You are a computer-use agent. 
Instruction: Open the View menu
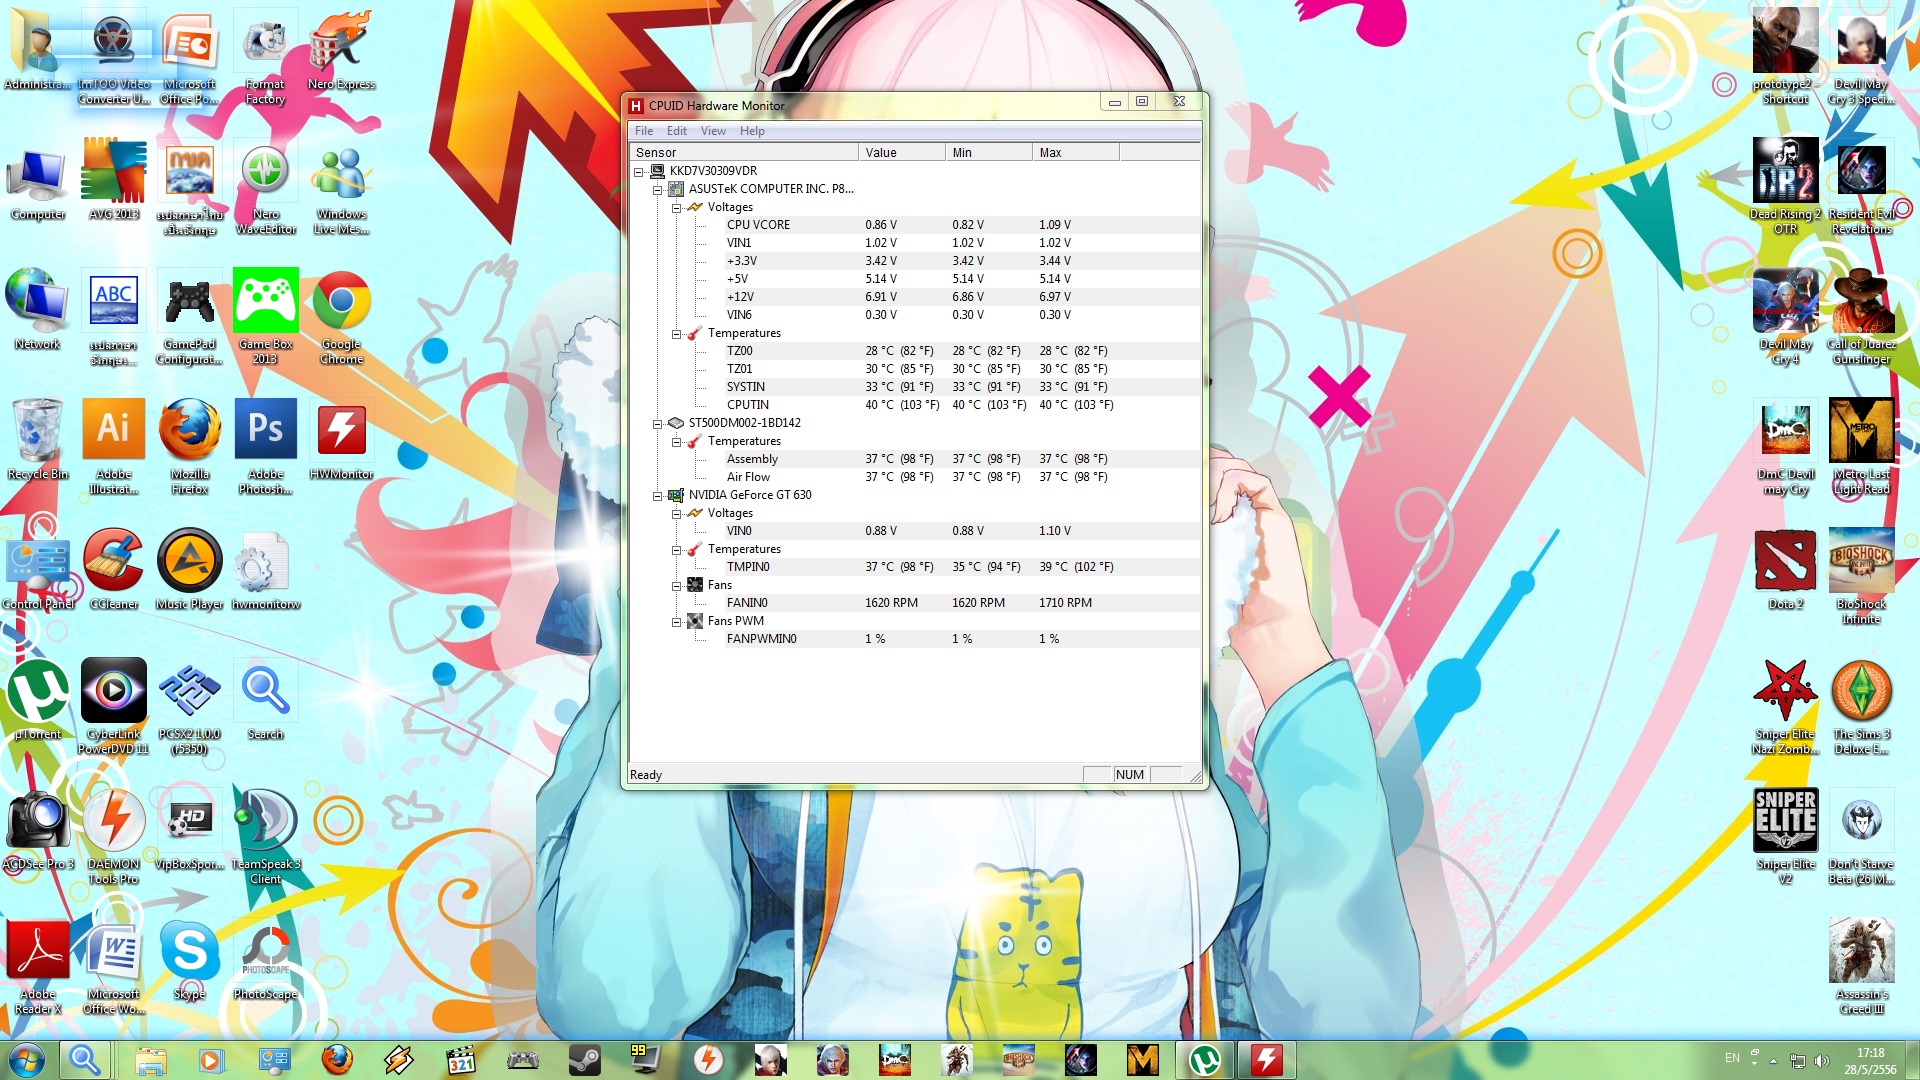[x=713, y=131]
